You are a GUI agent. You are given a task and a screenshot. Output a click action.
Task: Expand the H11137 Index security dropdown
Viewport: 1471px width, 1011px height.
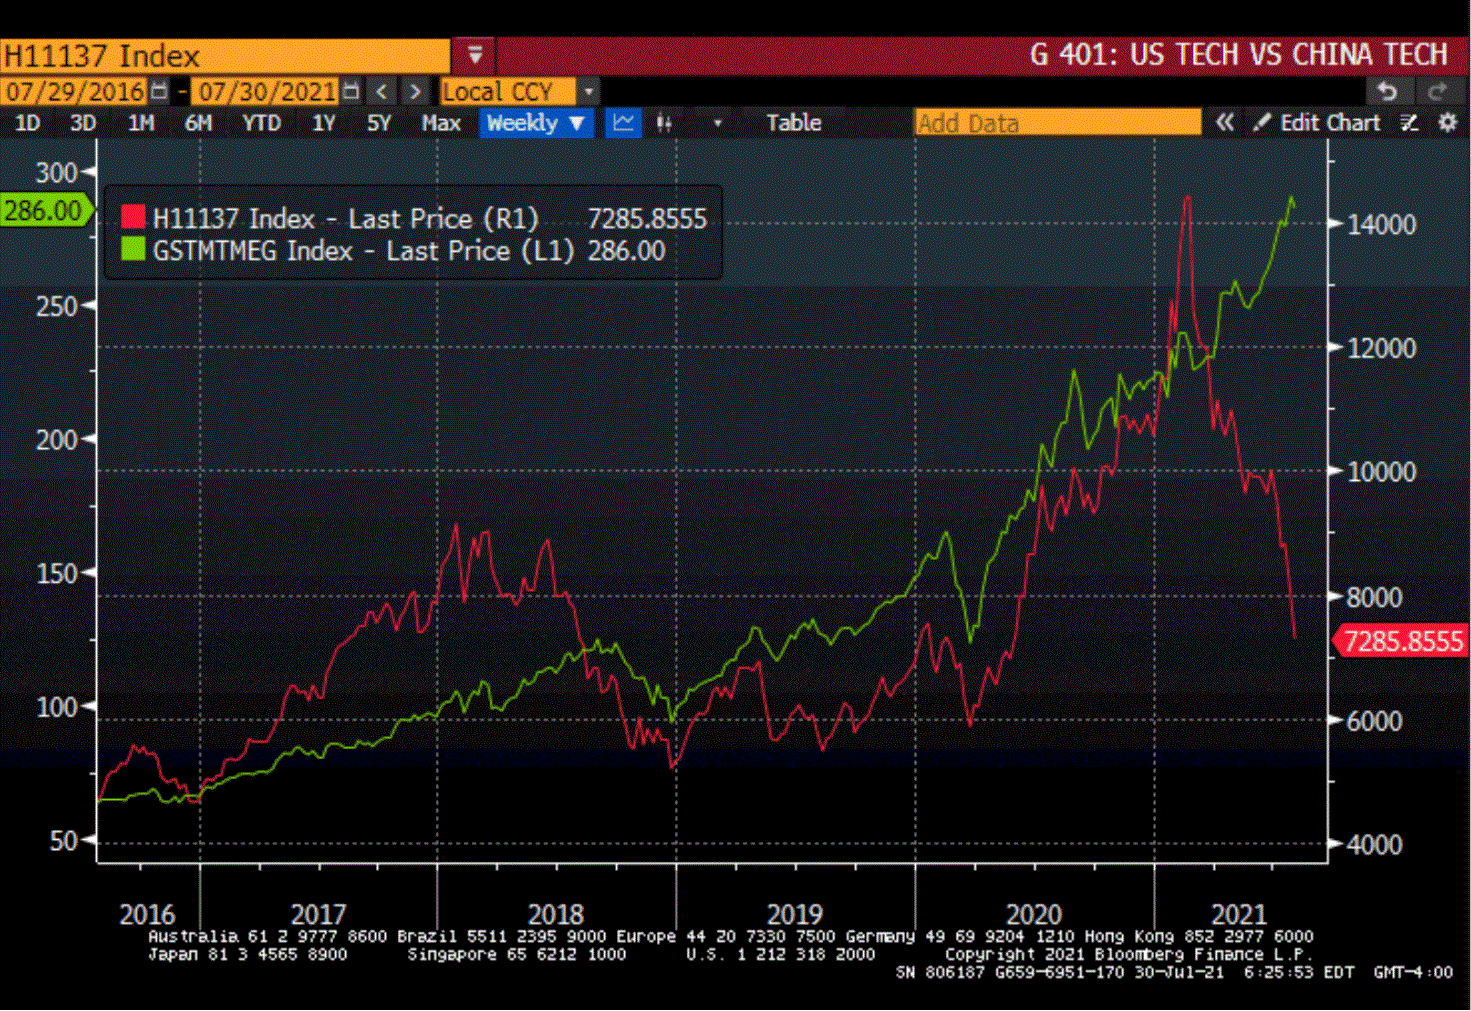[x=475, y=55]
